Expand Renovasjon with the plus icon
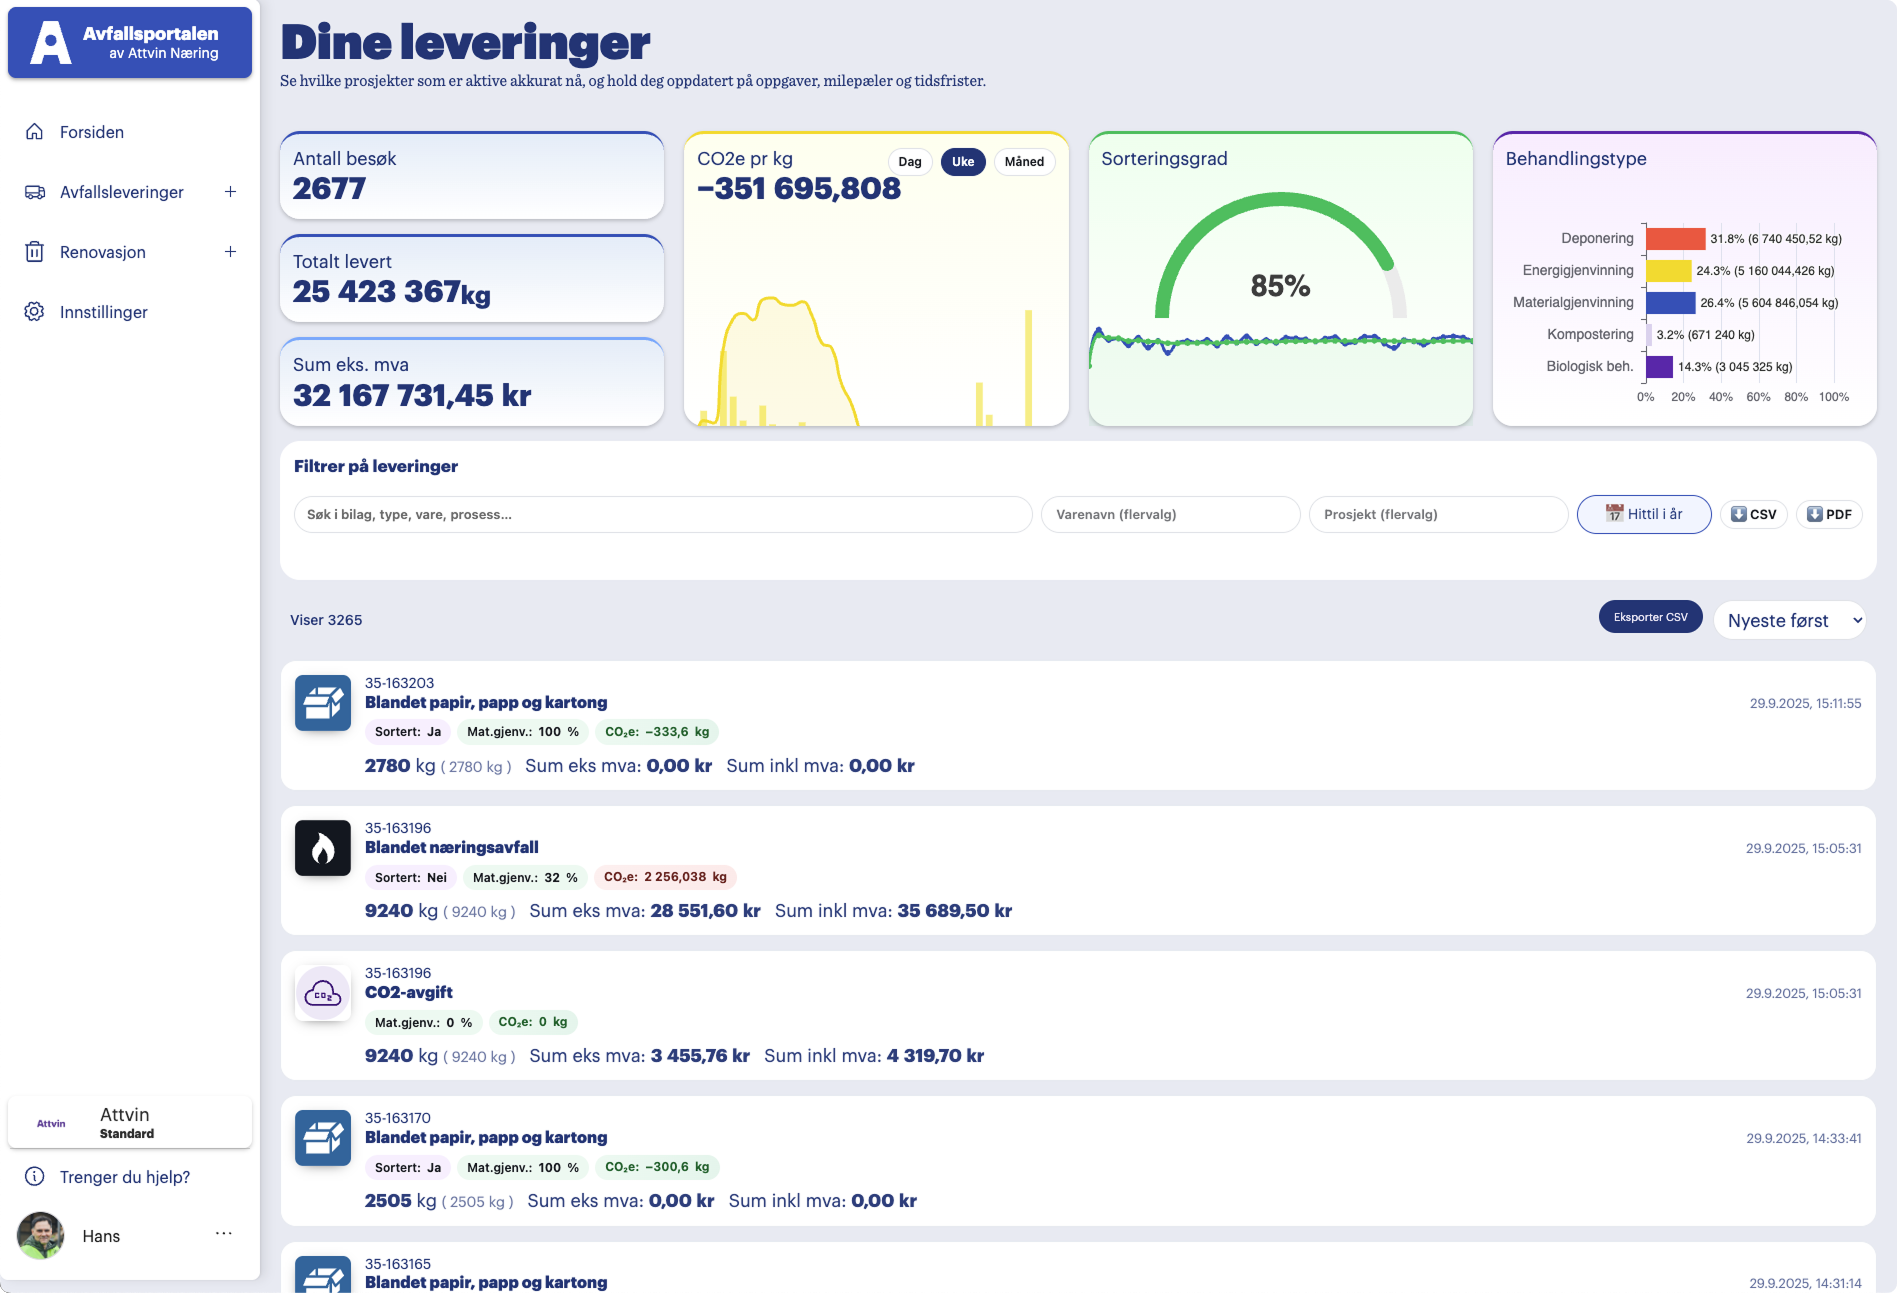The height and width of the screenshot is (1293, 1897). [x=230, y=252]
